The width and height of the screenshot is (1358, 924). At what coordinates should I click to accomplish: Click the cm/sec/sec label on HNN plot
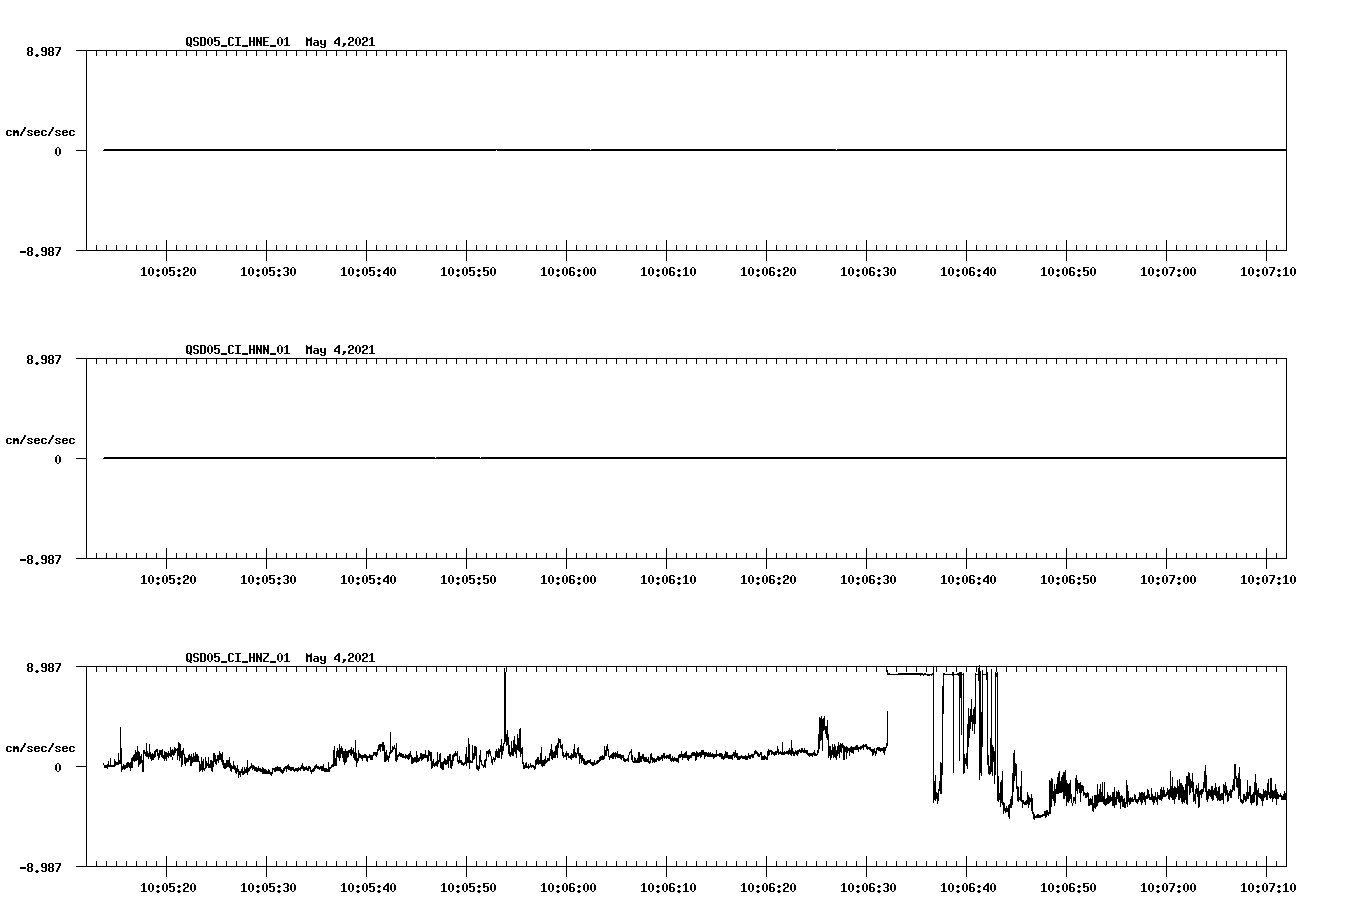[x=41, y=439]
